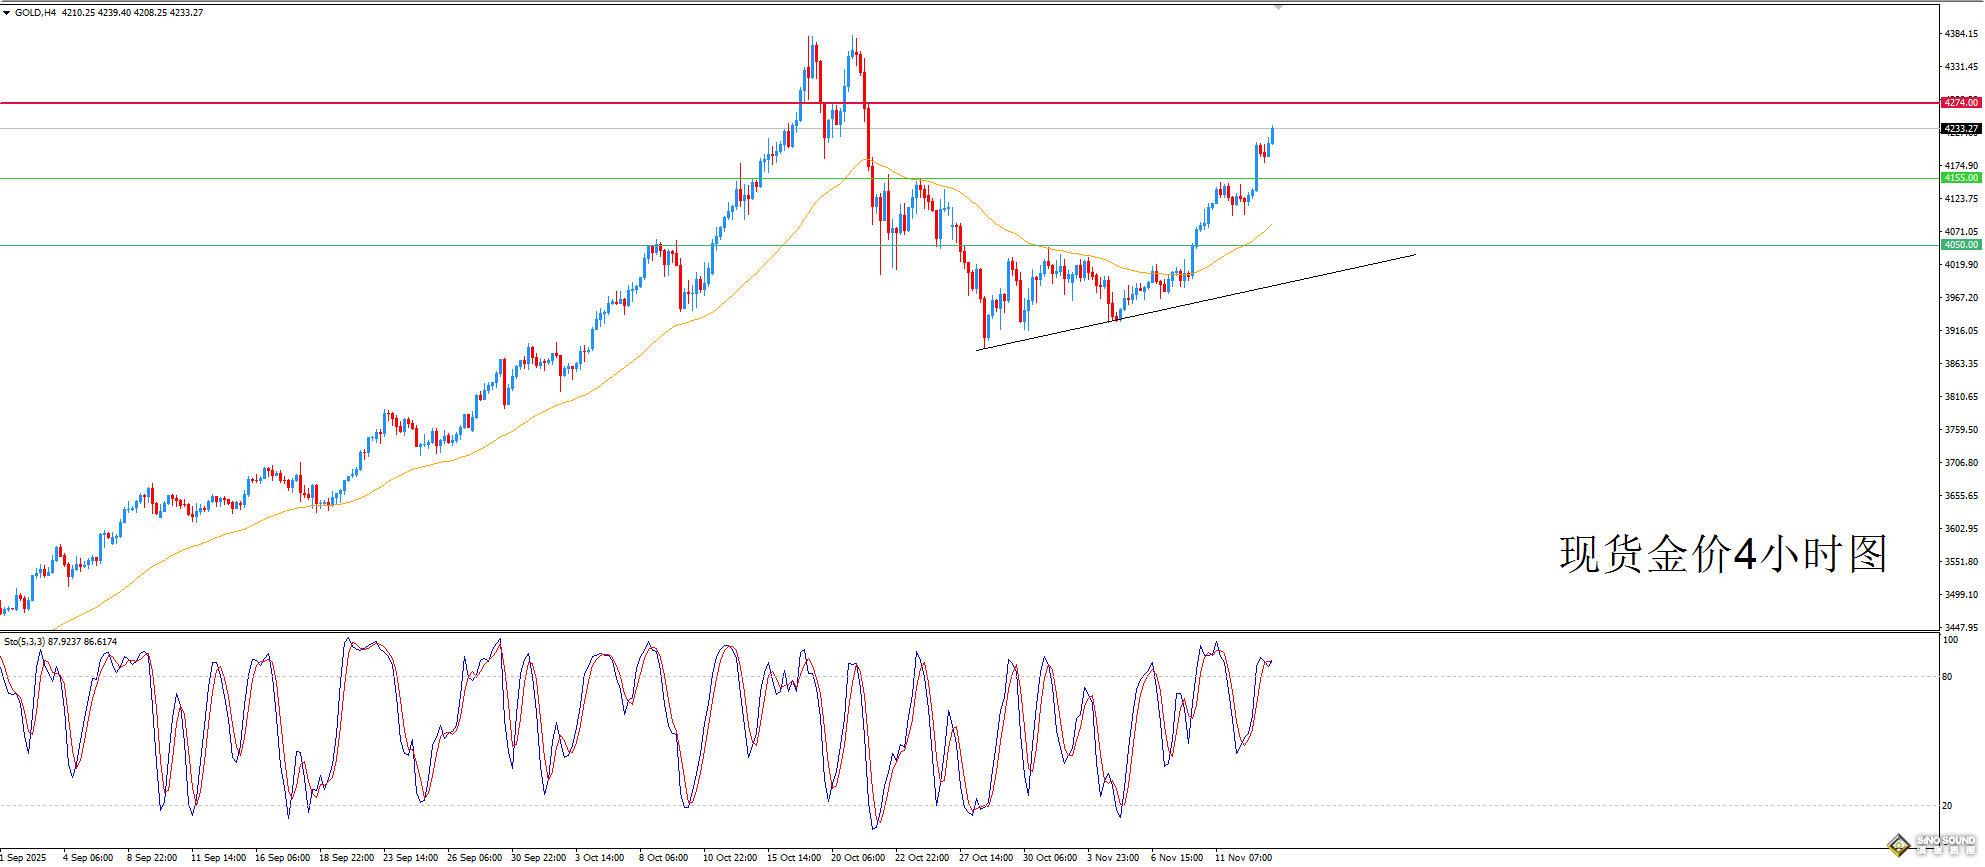Select the black 4233.27 current price tag
The height and width of the screenshot is (867, 1985).
click(1960, 129)
